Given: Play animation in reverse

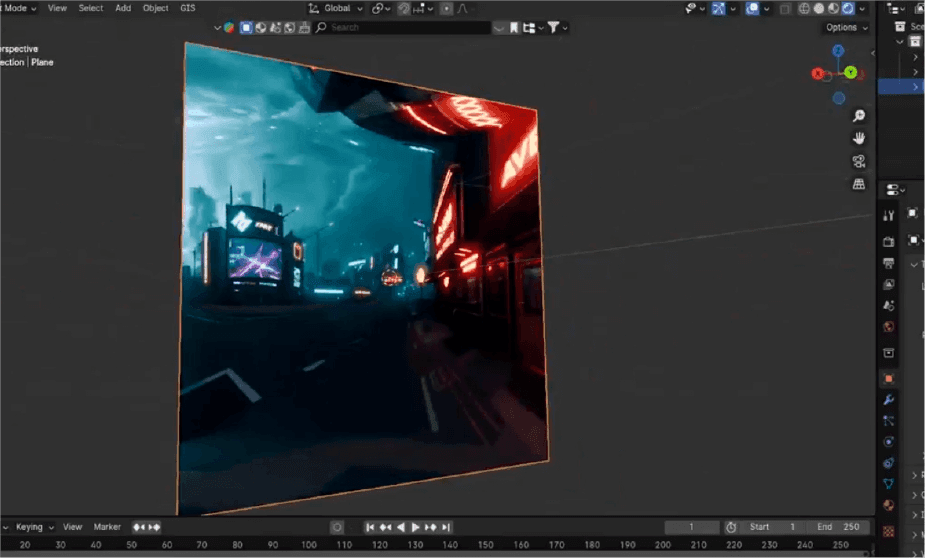Looking at the screenshot, I should click(x=401, y=527).
